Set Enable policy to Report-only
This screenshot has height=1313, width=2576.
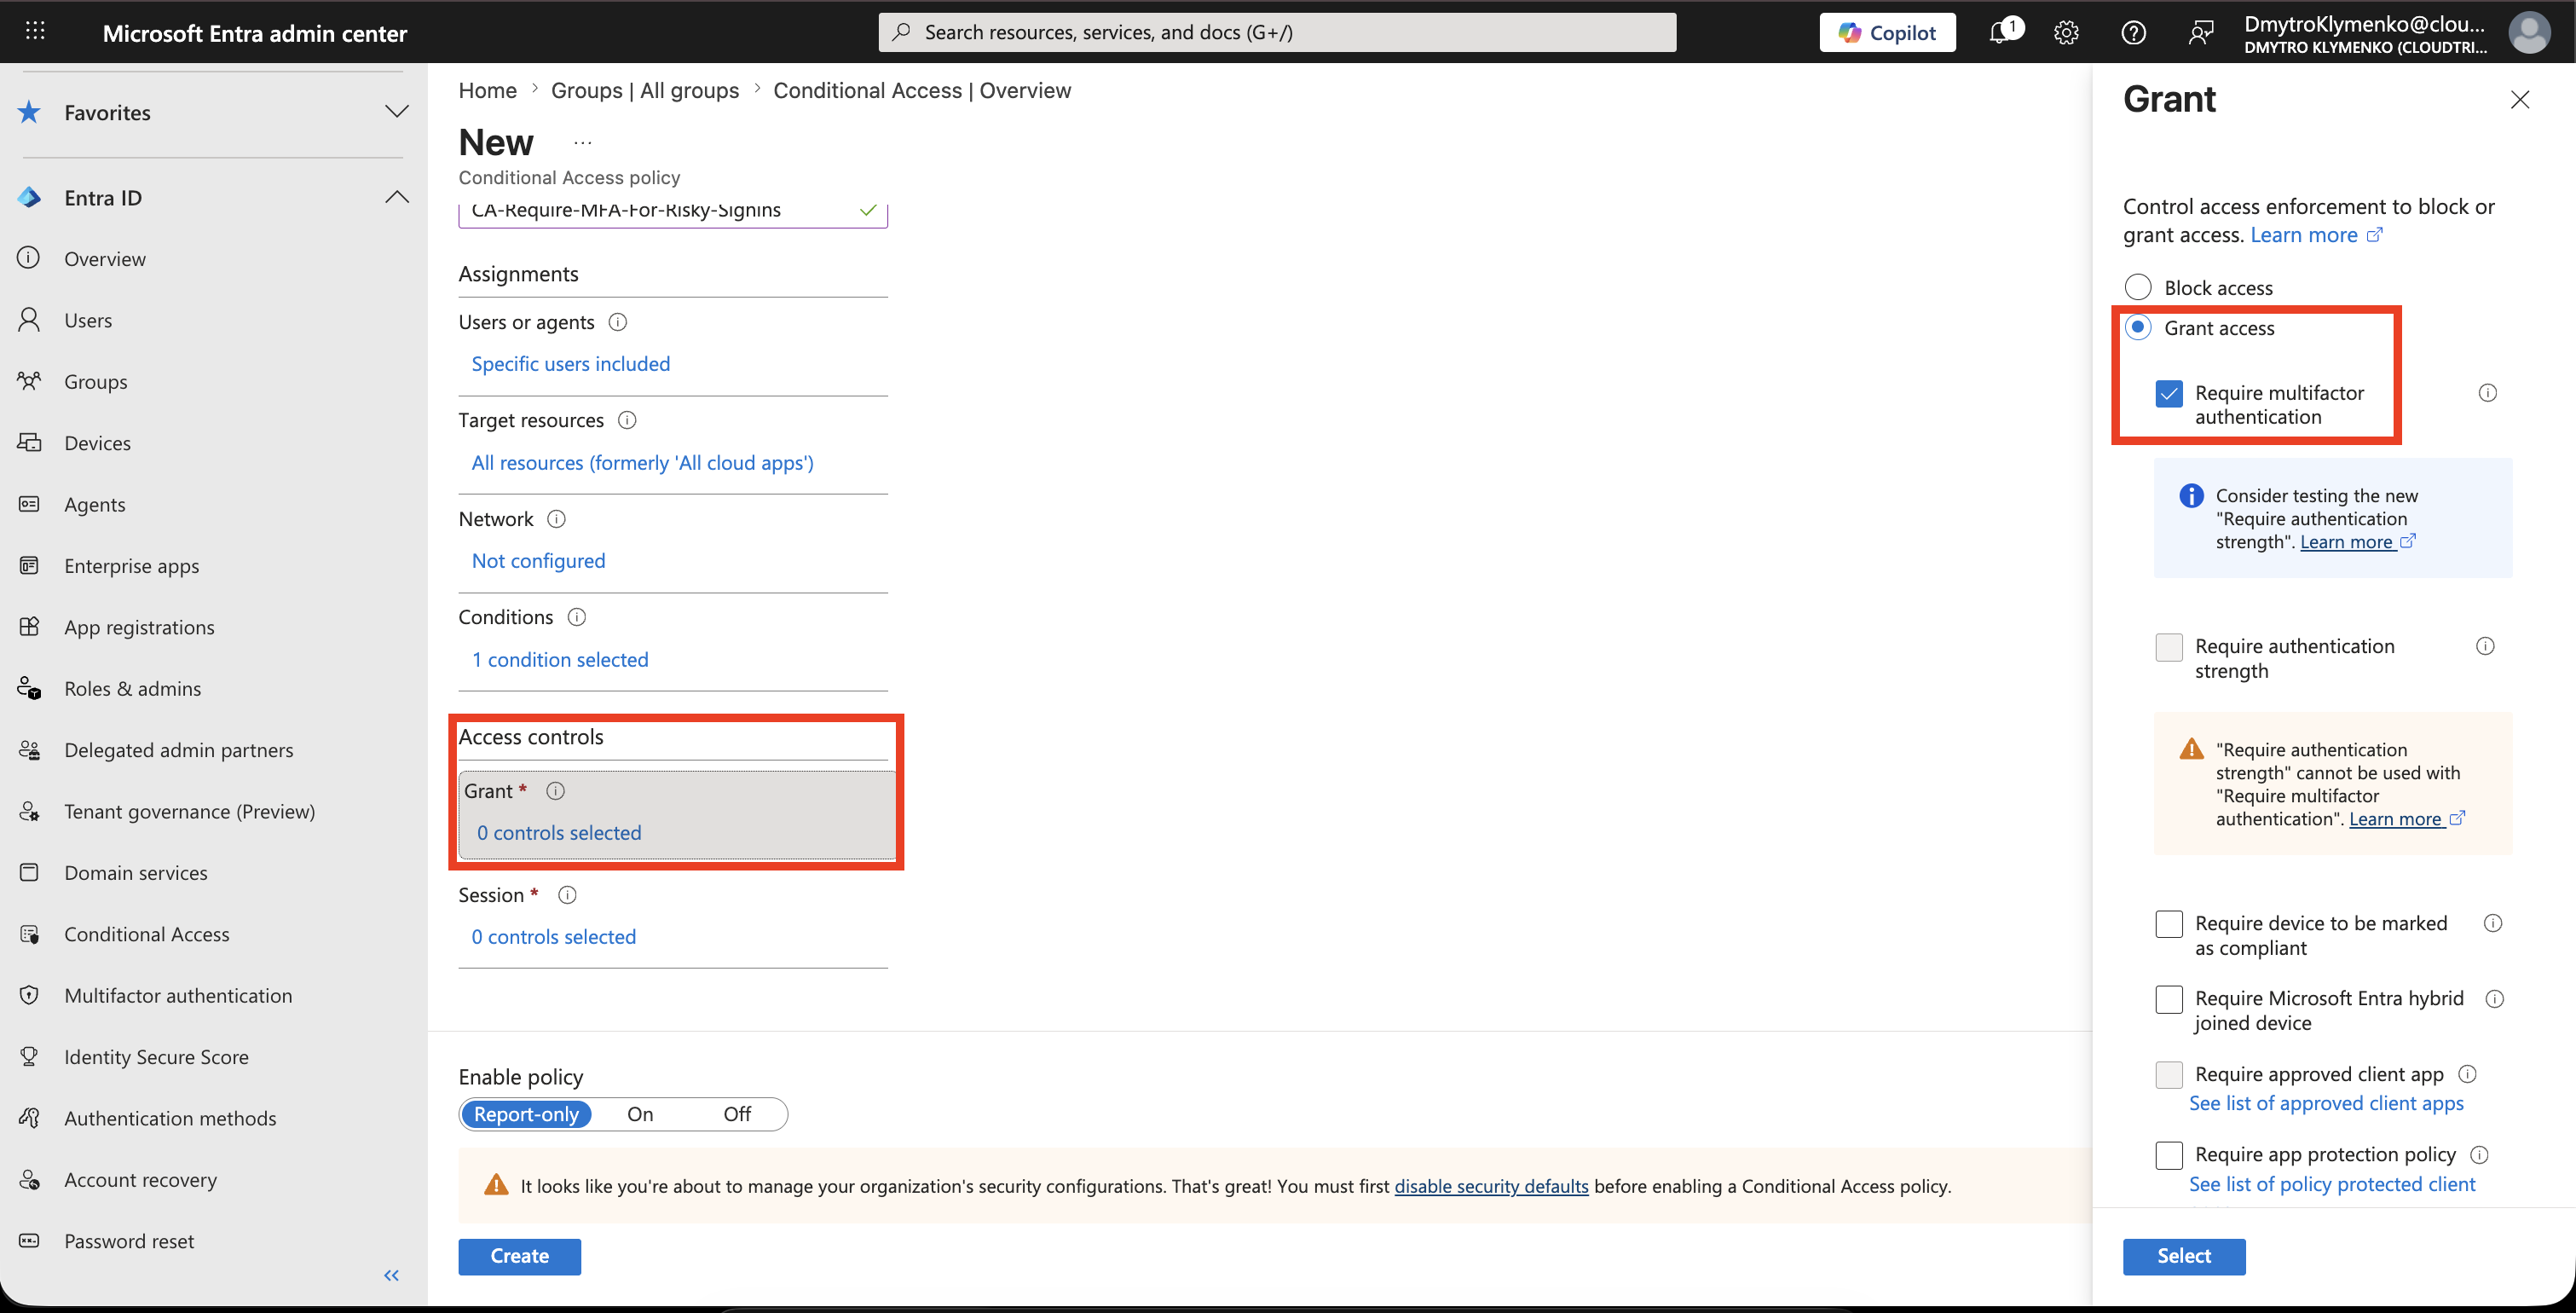pos(526,1114)
